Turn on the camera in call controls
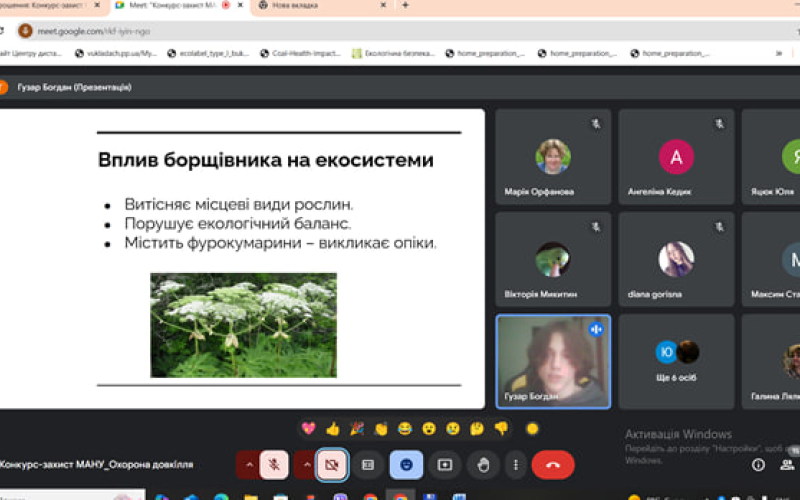Screen dimensions: 800x500 tap(332, 464)
